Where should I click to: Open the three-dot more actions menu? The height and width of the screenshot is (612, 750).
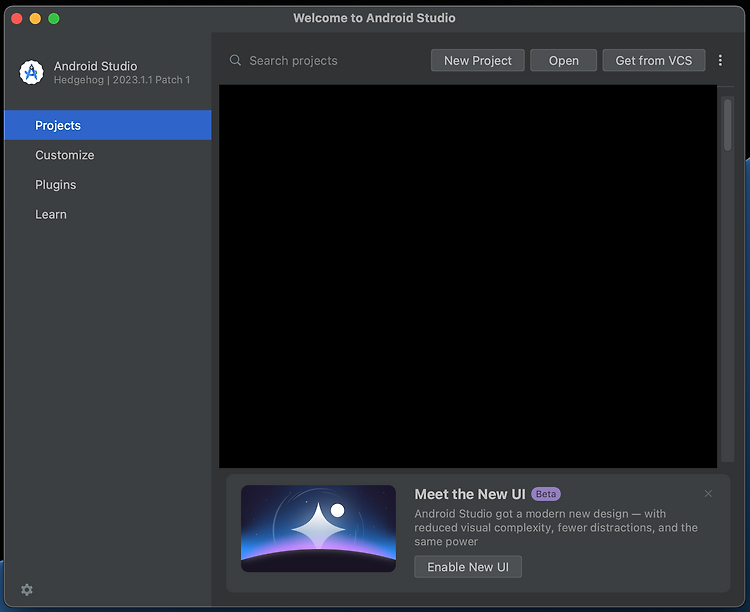720,60
